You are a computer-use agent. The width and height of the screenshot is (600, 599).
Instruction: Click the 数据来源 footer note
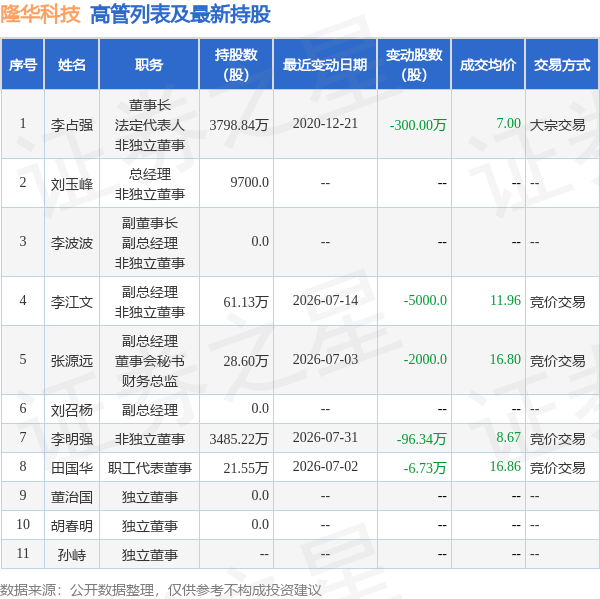(x=160, y=590)
